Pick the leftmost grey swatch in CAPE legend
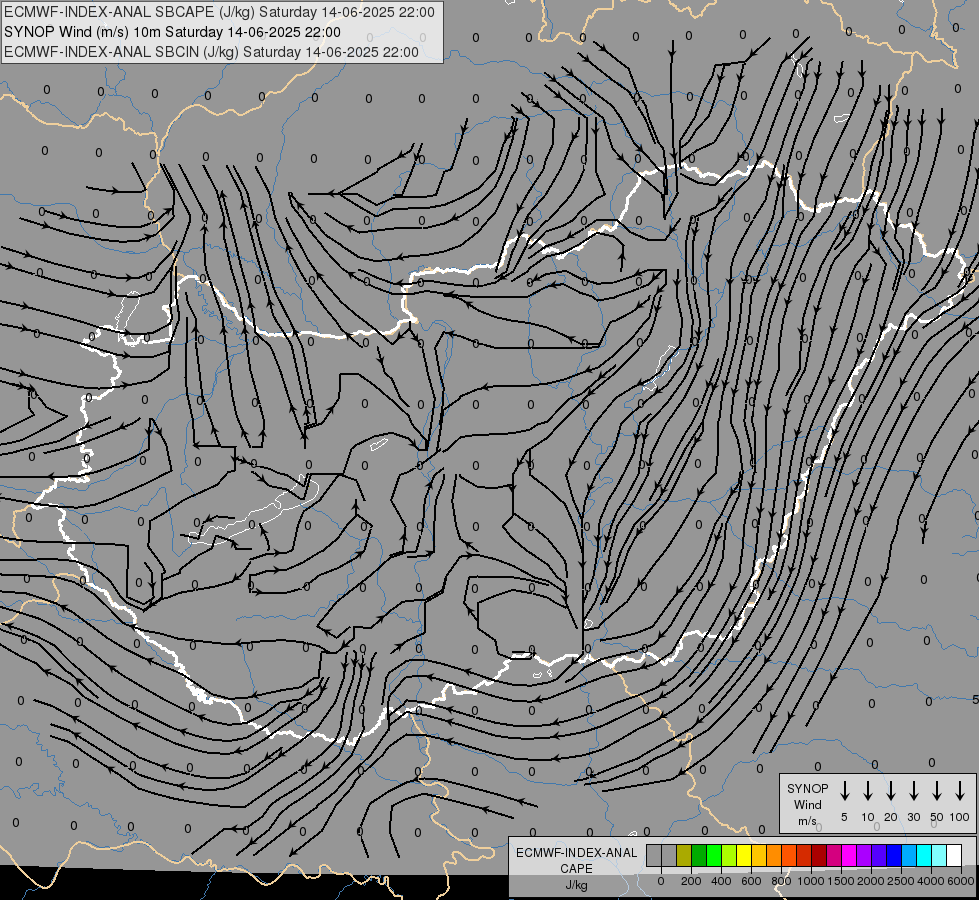 (654, 855)
